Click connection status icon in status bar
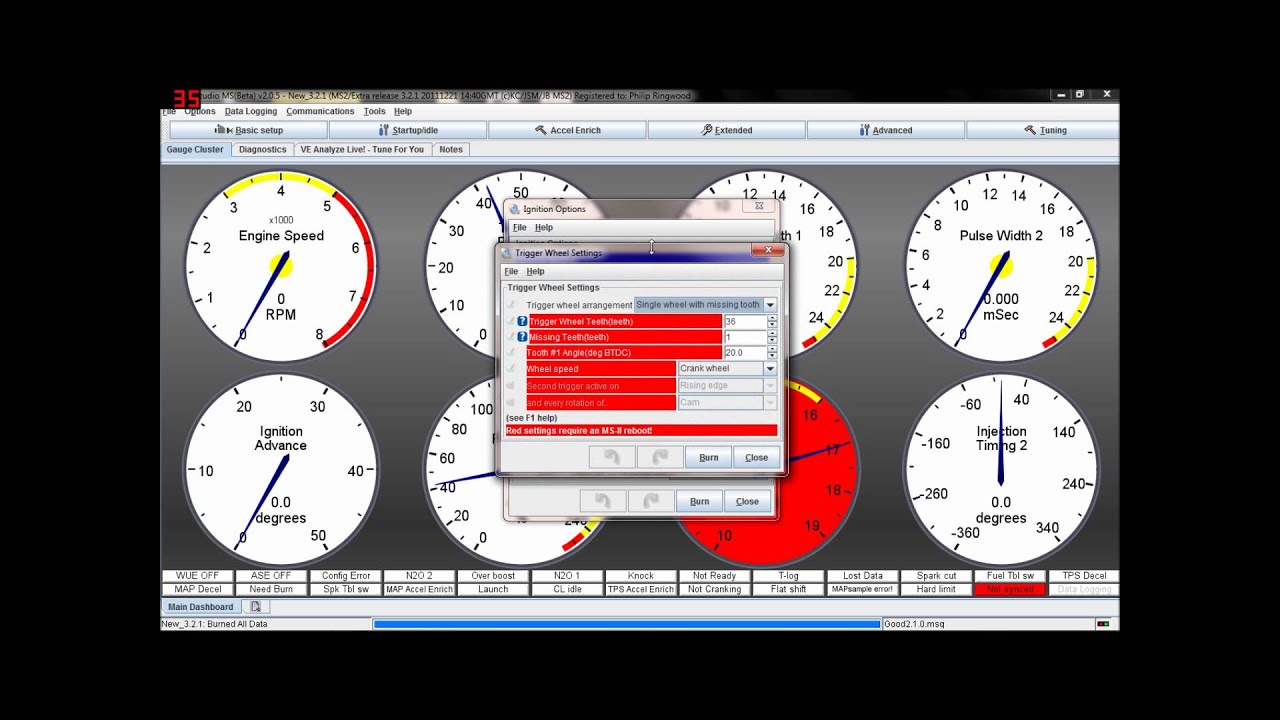The image size is (1280, 720). coord(1103,624)
